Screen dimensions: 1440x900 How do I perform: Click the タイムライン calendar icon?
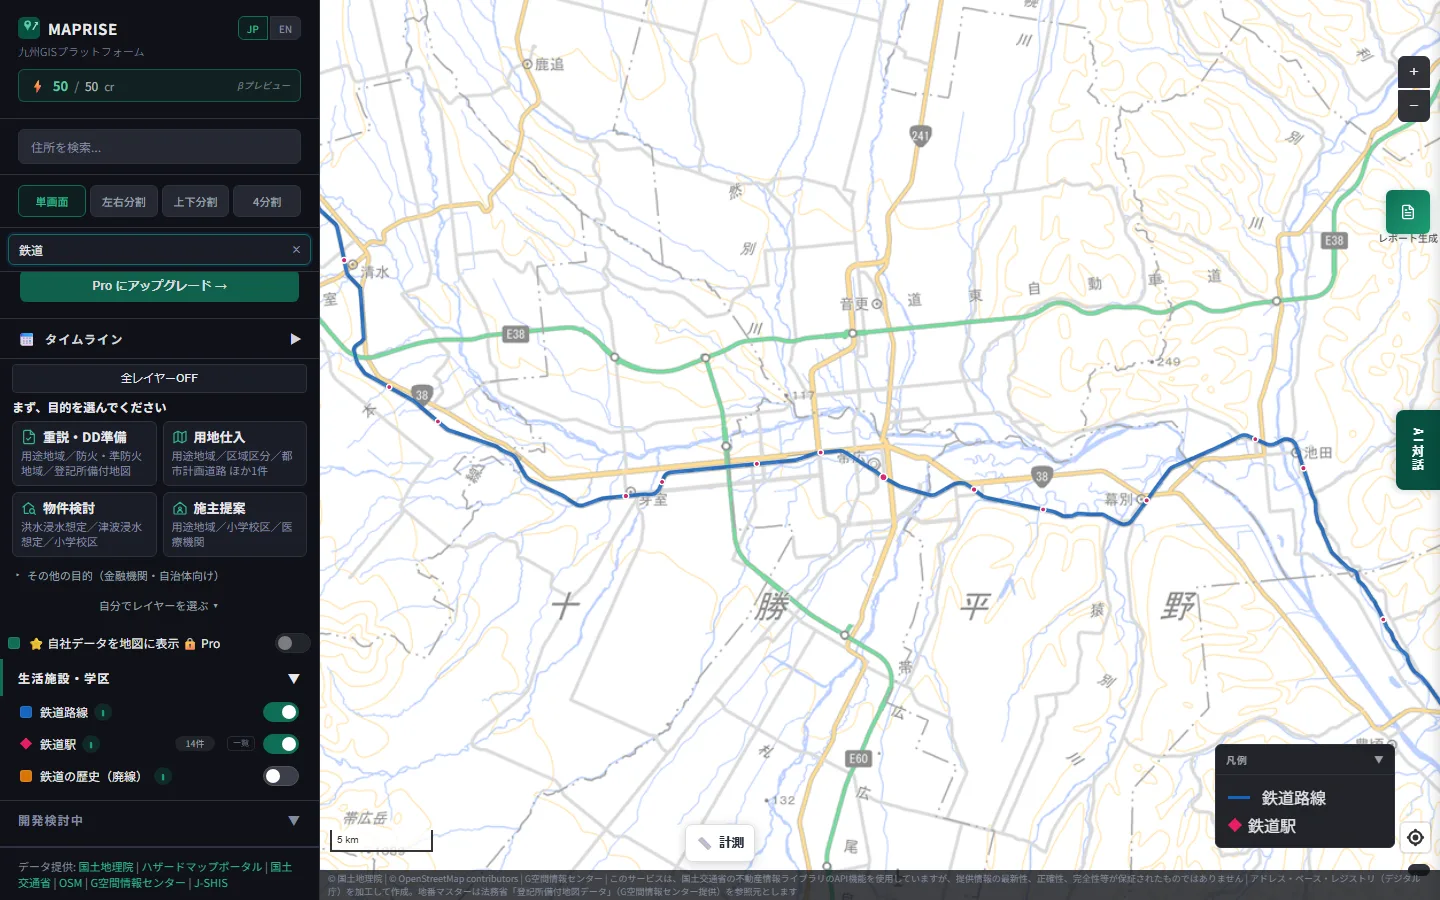(x=27, y=340)
